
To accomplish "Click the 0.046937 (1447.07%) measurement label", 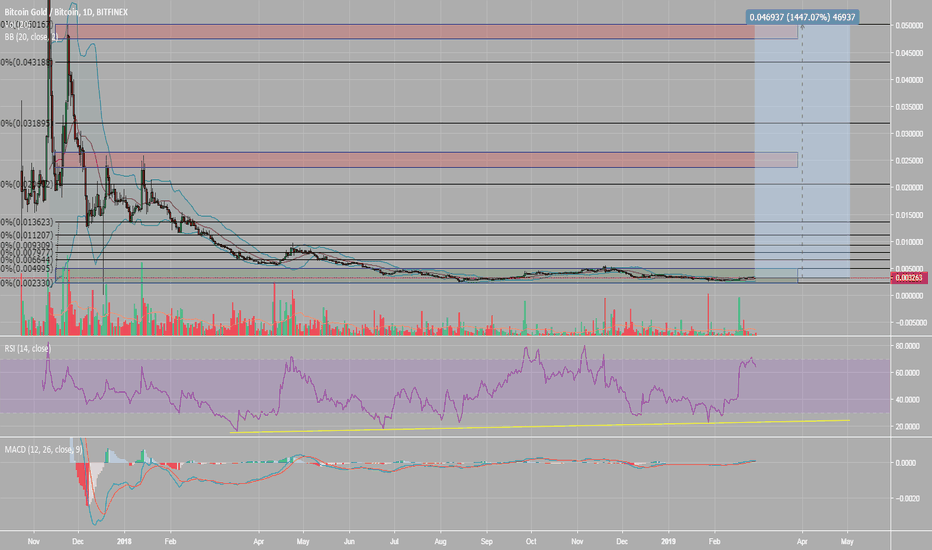I will click(802, 17).
